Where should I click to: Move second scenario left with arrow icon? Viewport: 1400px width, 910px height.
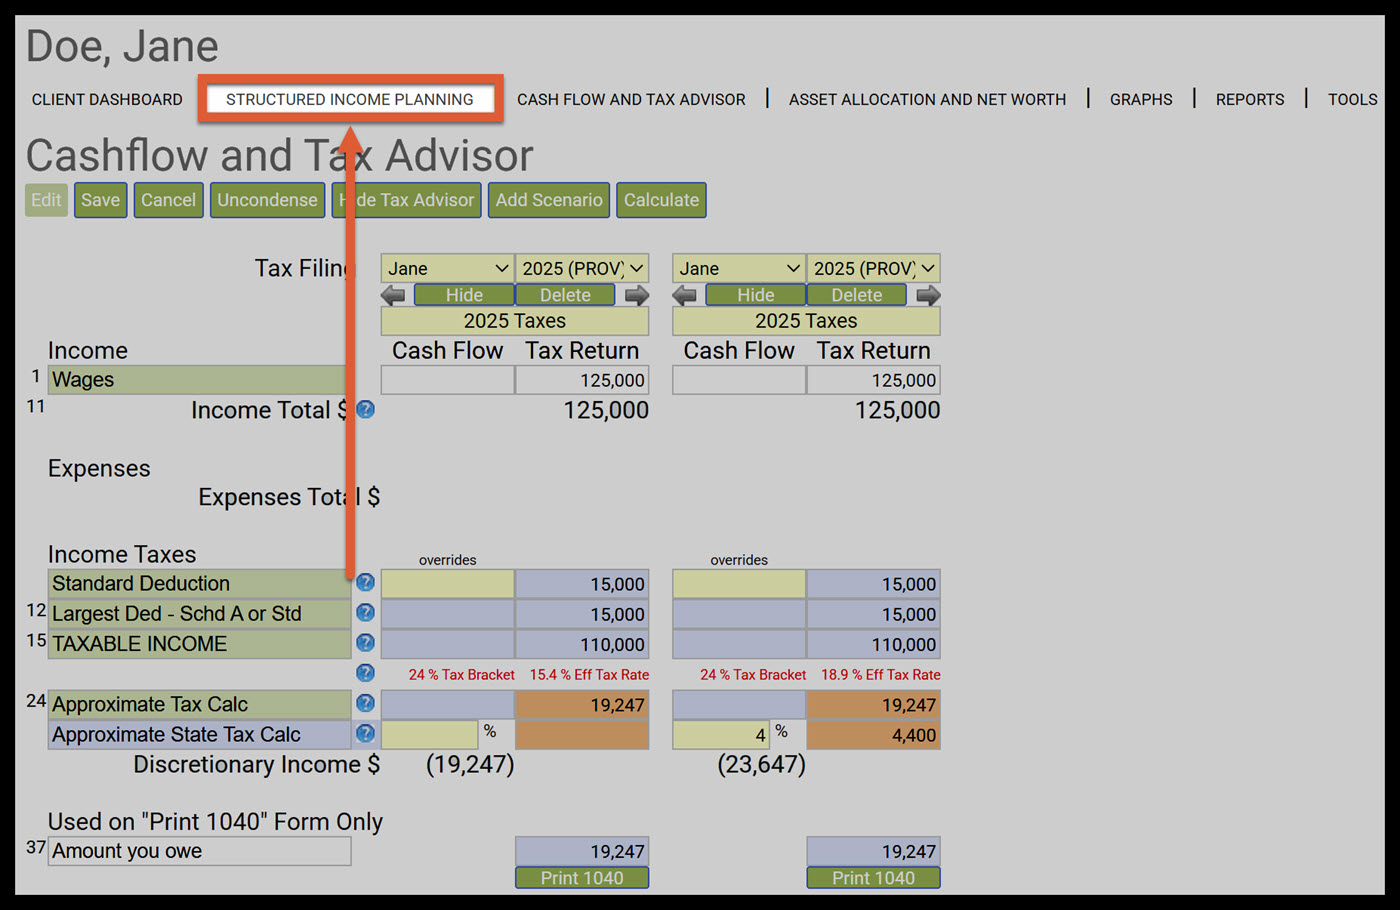point(685,295)
